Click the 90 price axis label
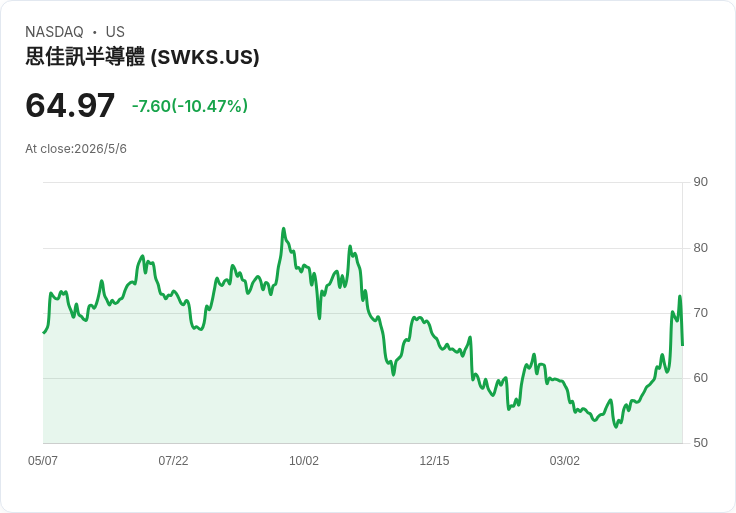The height and width of the screenshot is (513, 736). [700, 182]
